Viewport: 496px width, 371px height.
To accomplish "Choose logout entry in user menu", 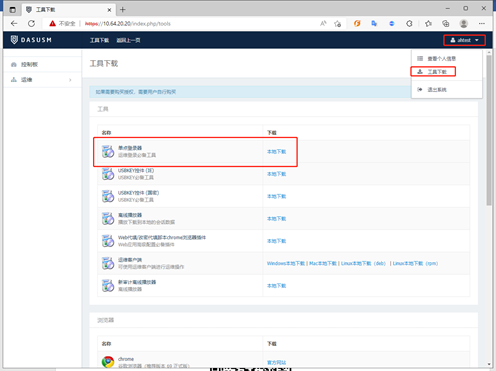I will tap(433, 89).
